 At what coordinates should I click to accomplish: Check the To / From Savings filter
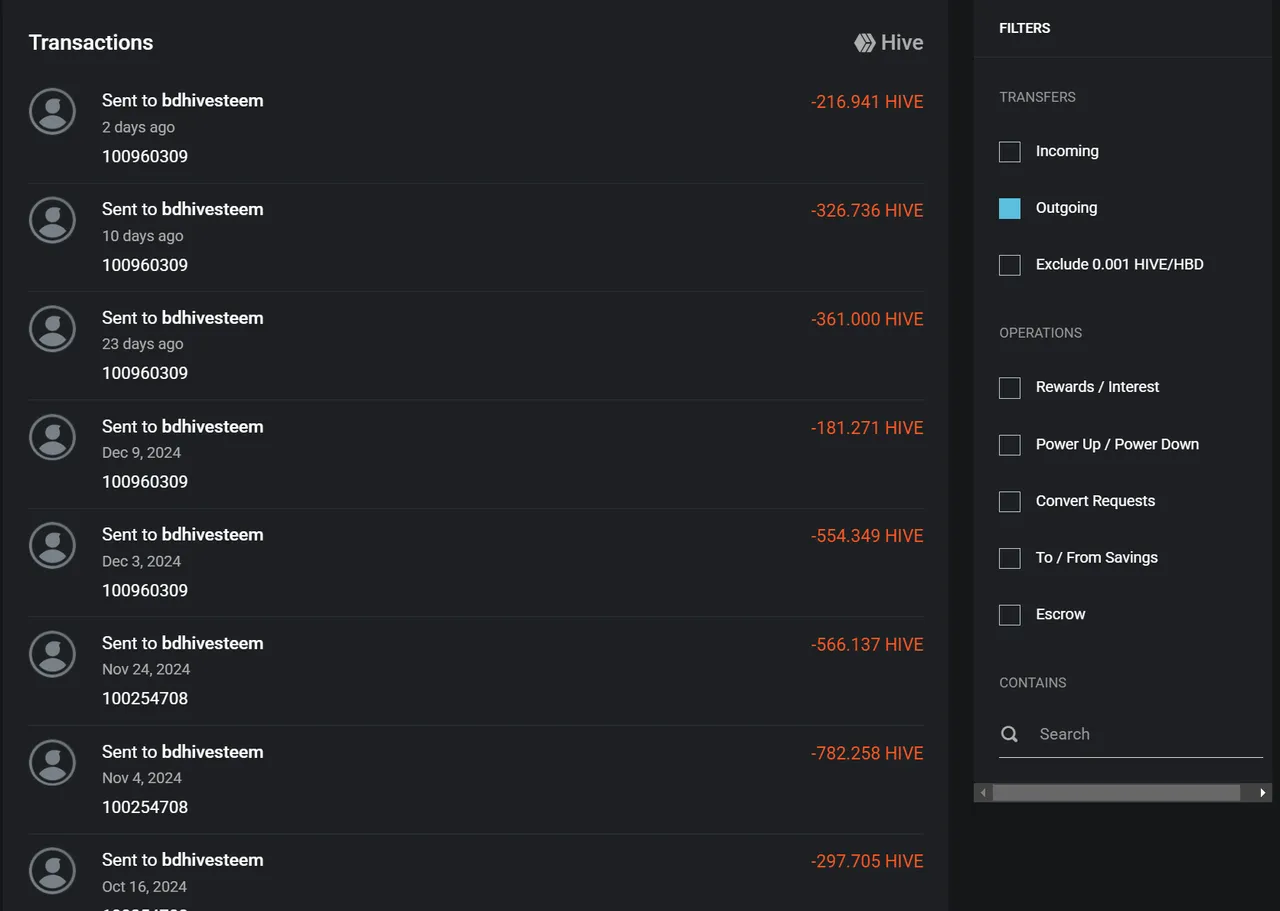click(x=1010, y=558)
